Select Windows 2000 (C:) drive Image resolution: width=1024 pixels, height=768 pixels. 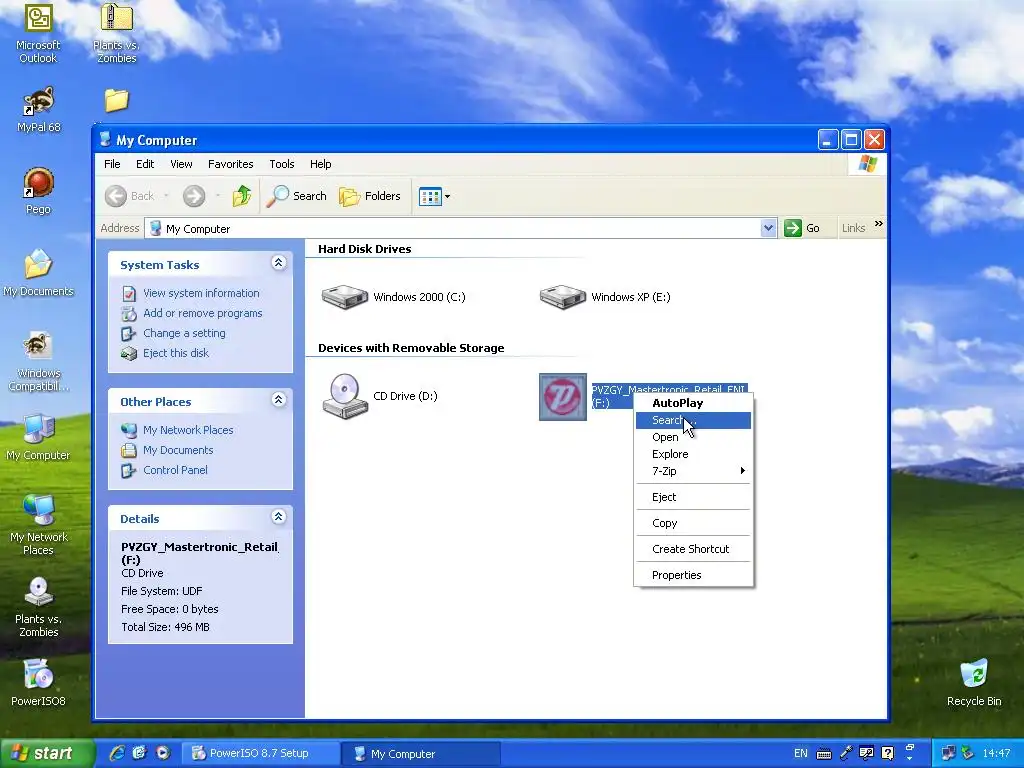point(394,297)
